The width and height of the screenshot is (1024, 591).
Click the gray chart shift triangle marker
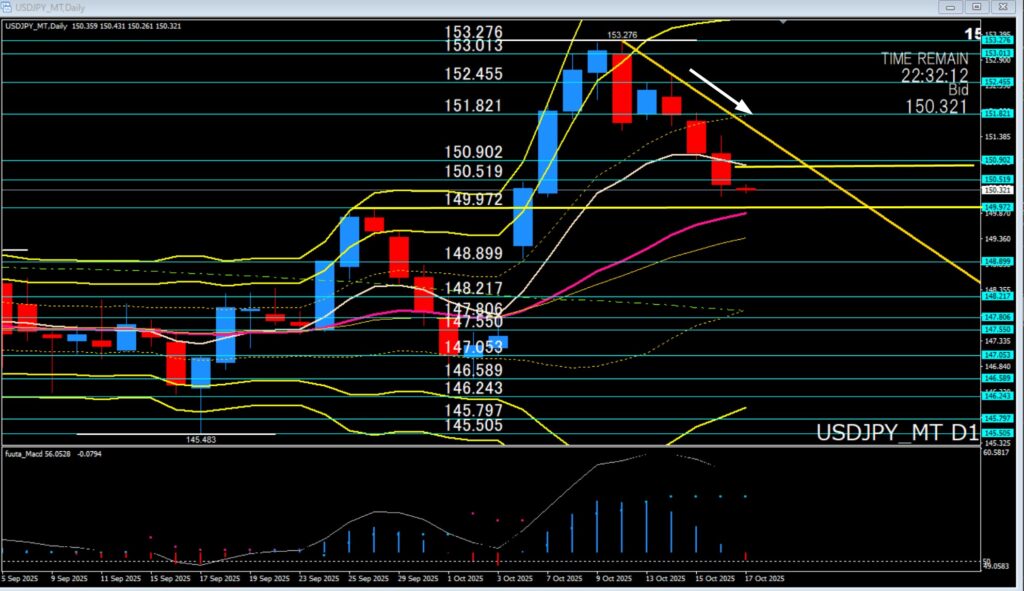click(785, 20)
